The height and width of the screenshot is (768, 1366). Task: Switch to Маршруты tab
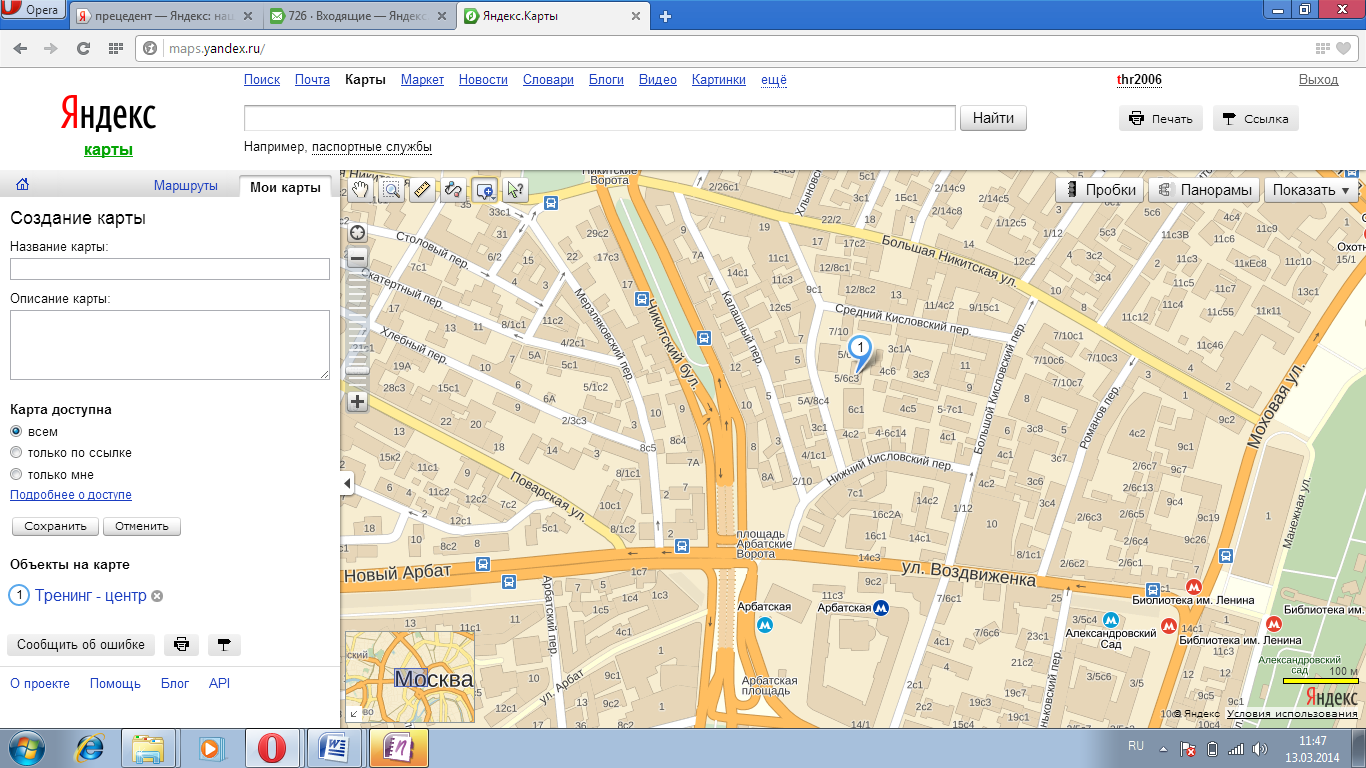tap(186, 186)
